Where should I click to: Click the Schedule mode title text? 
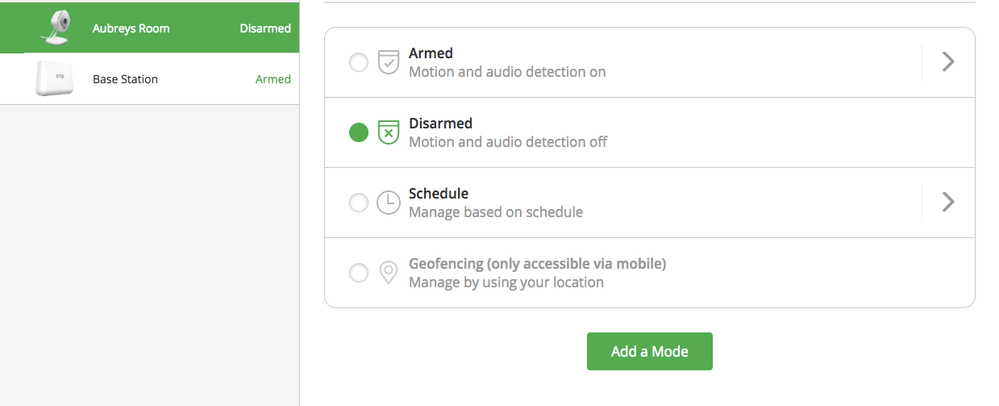coord(438,193)
